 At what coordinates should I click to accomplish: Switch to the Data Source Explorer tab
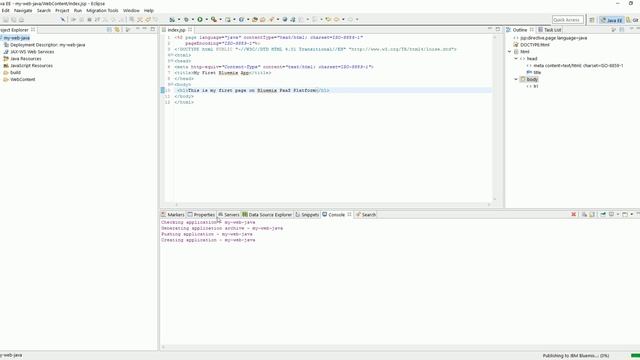coord(267,215)
